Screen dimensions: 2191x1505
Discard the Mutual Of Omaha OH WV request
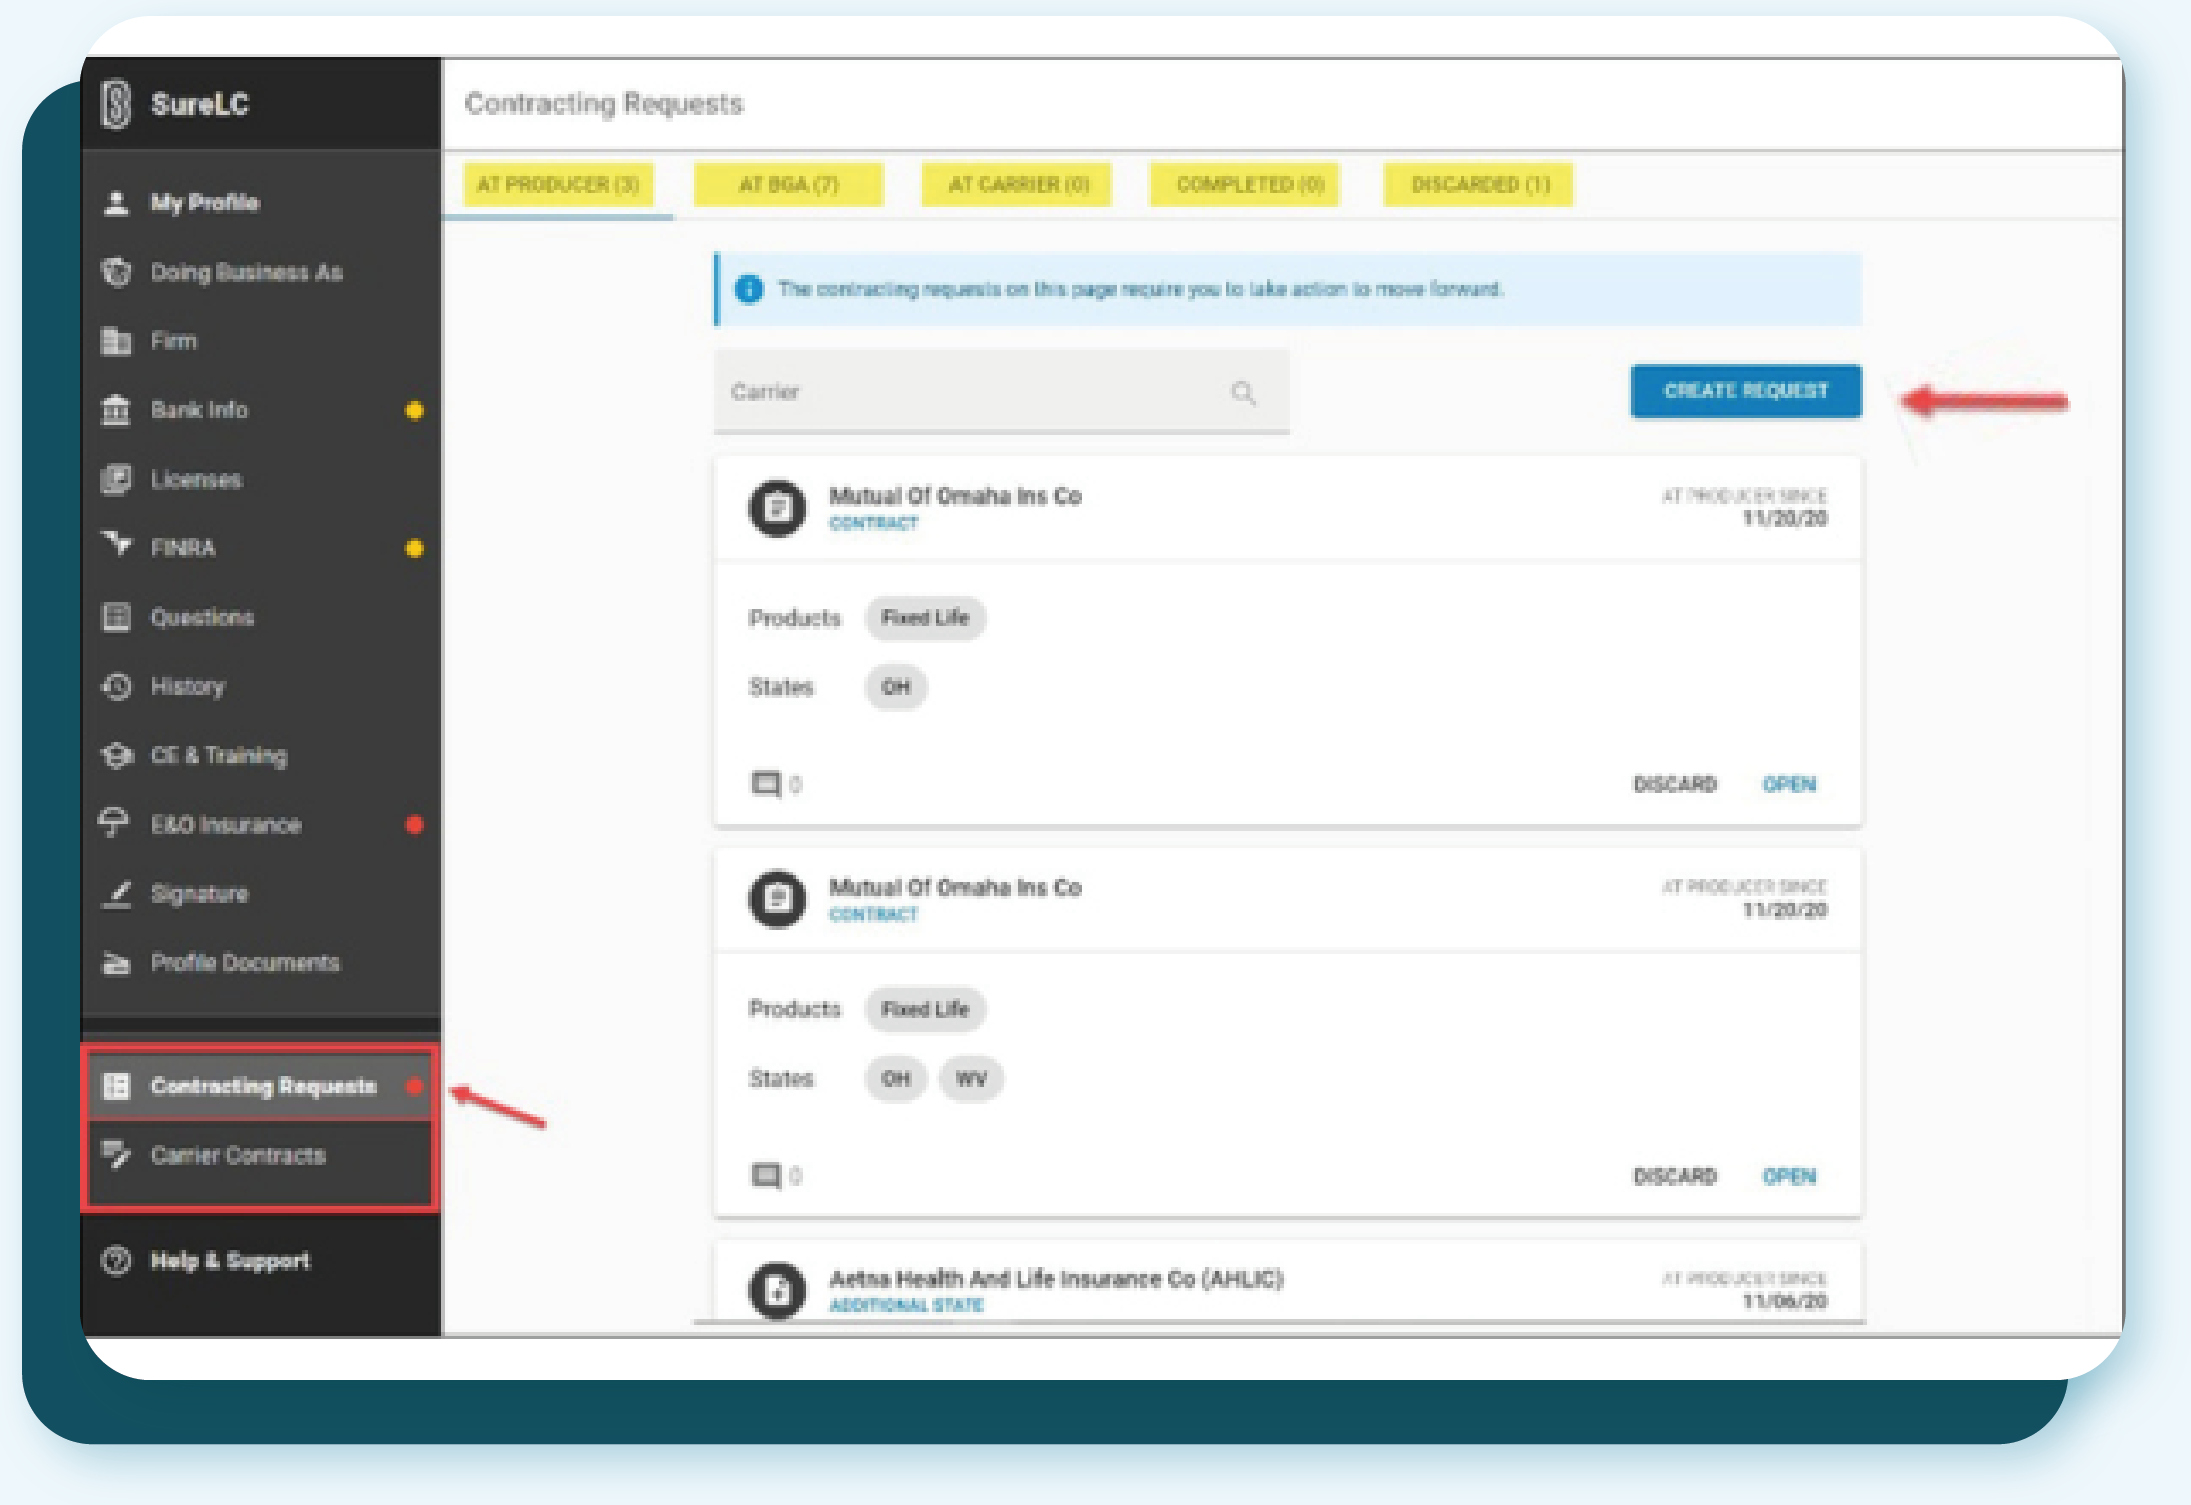(x=1675, y=1176)
